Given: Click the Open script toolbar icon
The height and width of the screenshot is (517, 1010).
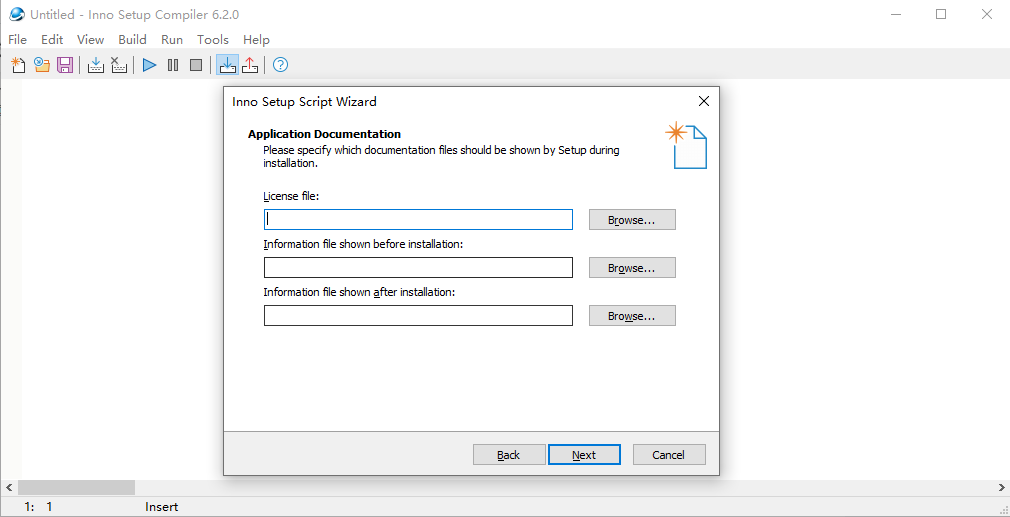Looking at the screenshot, I should [42, 65].
